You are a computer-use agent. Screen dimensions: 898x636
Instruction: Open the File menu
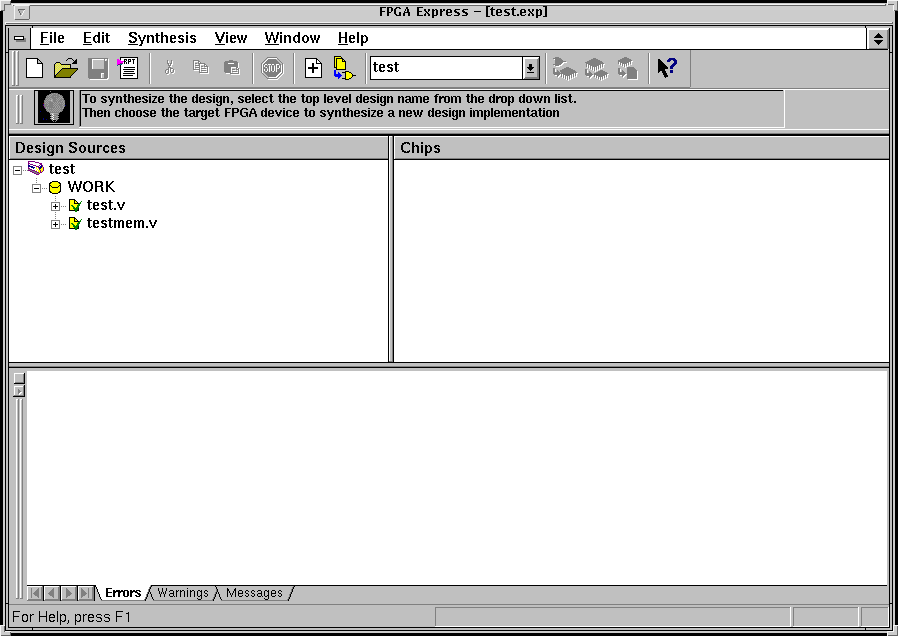click(52, 38)
